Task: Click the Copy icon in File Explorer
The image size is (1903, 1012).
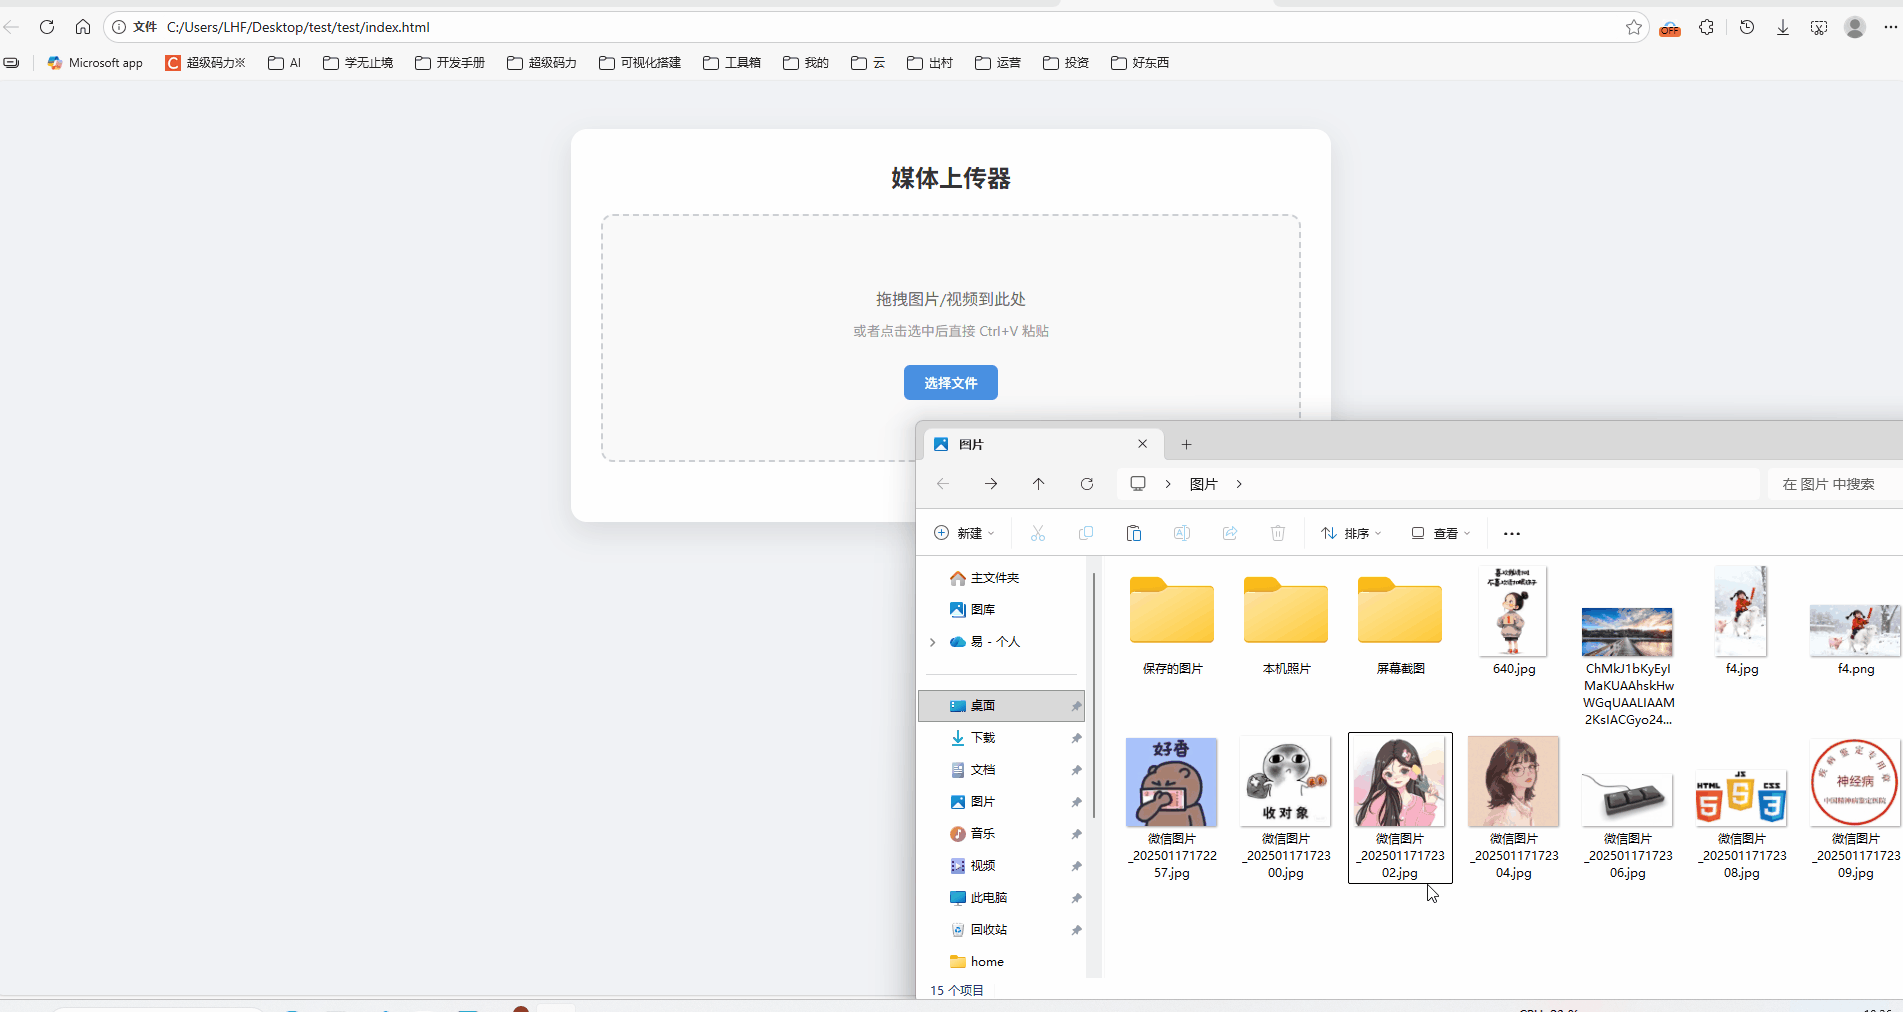Action: 1085,533
